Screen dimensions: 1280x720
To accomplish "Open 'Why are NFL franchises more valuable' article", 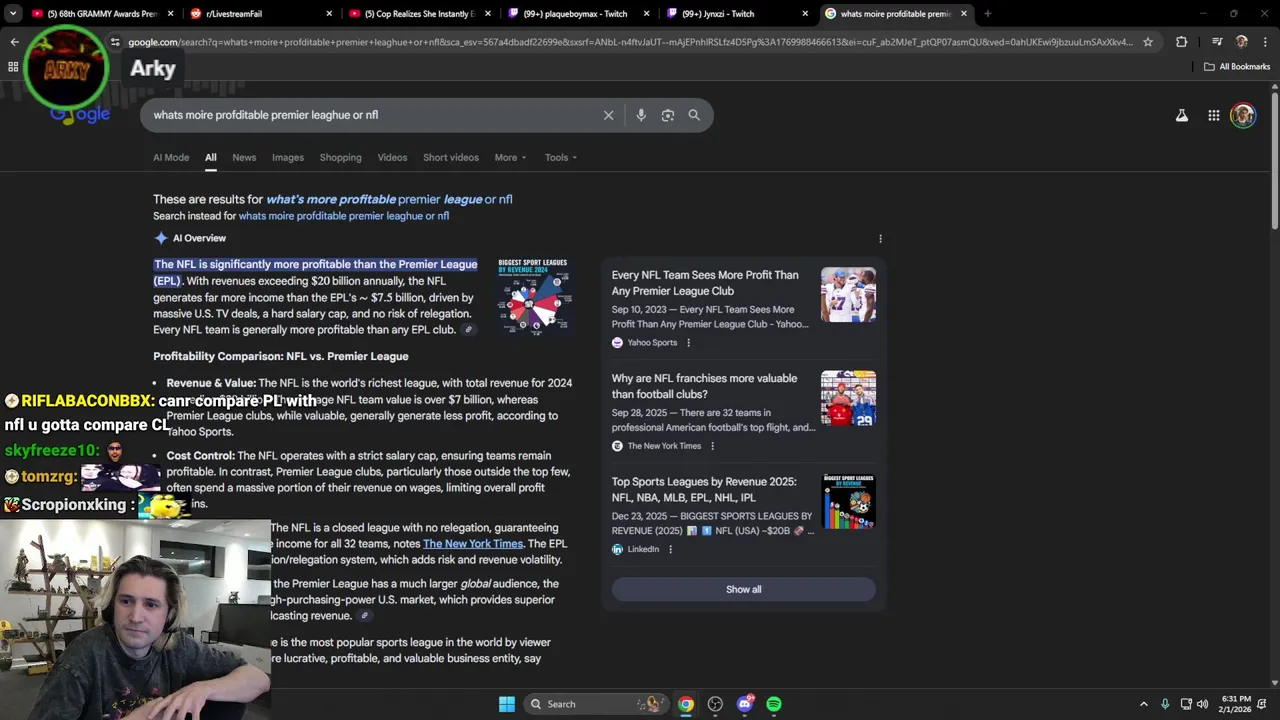I will [704, 386].
